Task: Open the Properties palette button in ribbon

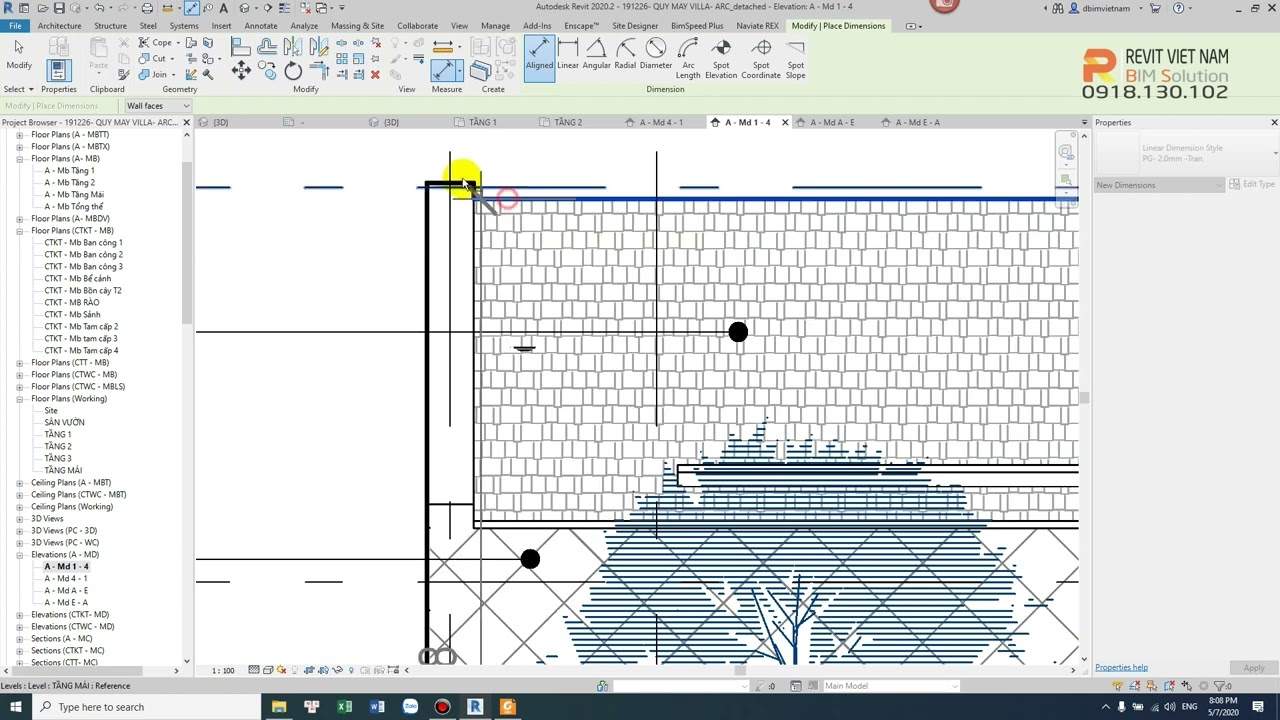Action: [58, 72]
